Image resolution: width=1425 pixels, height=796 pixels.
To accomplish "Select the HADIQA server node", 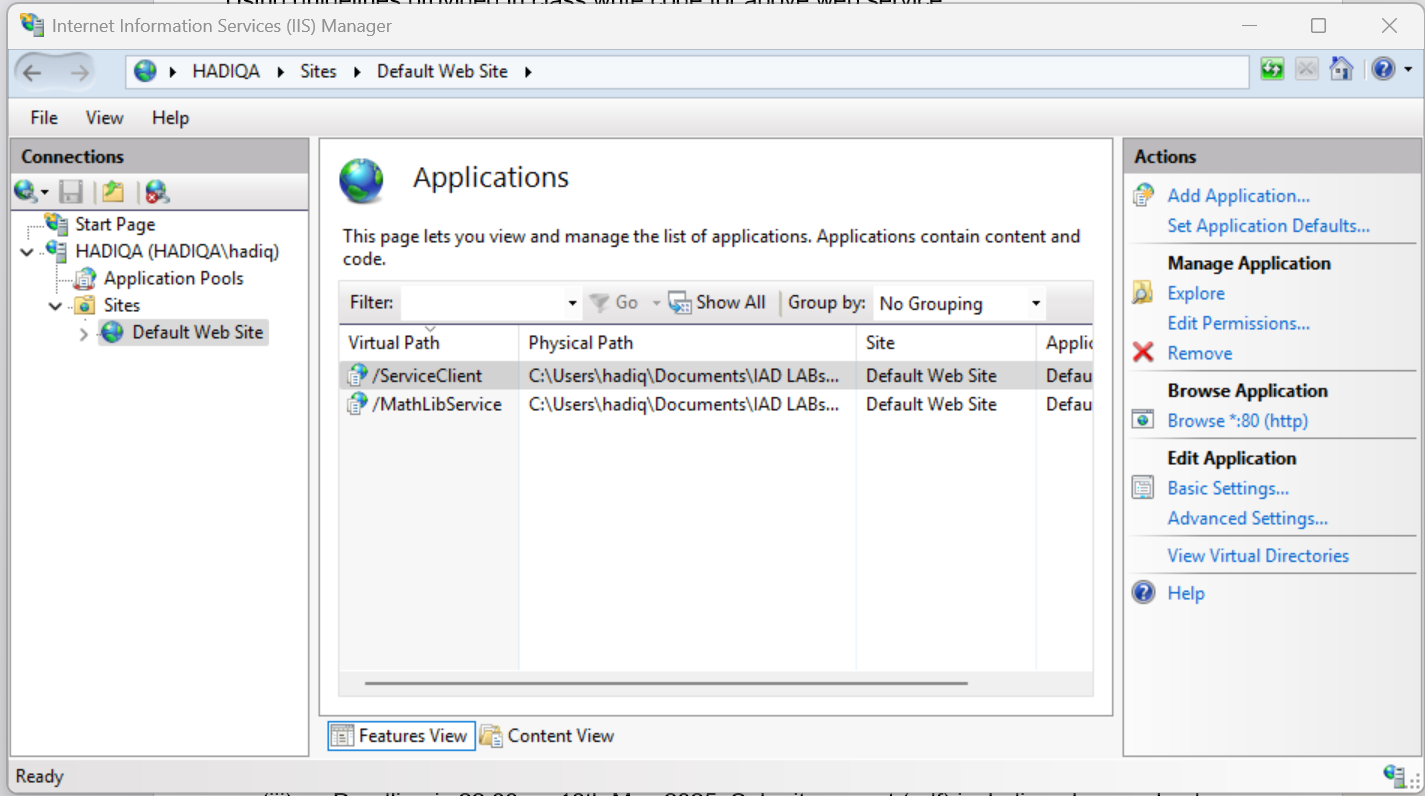I will click(x=177, y=251).
